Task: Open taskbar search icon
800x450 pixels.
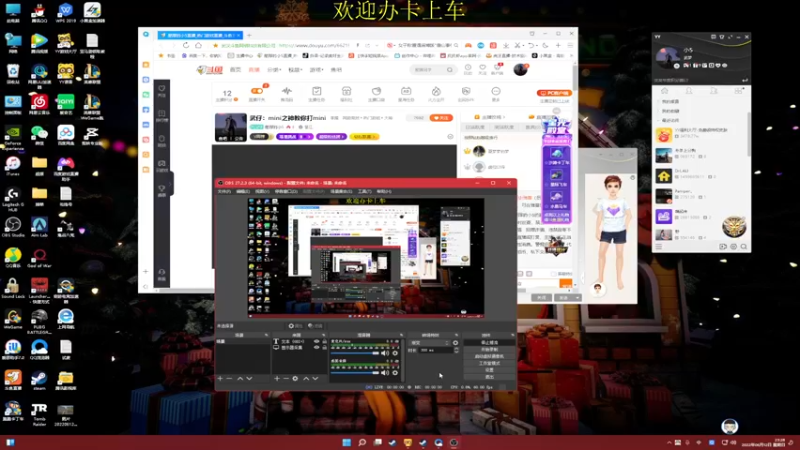Action: point(362,442)
